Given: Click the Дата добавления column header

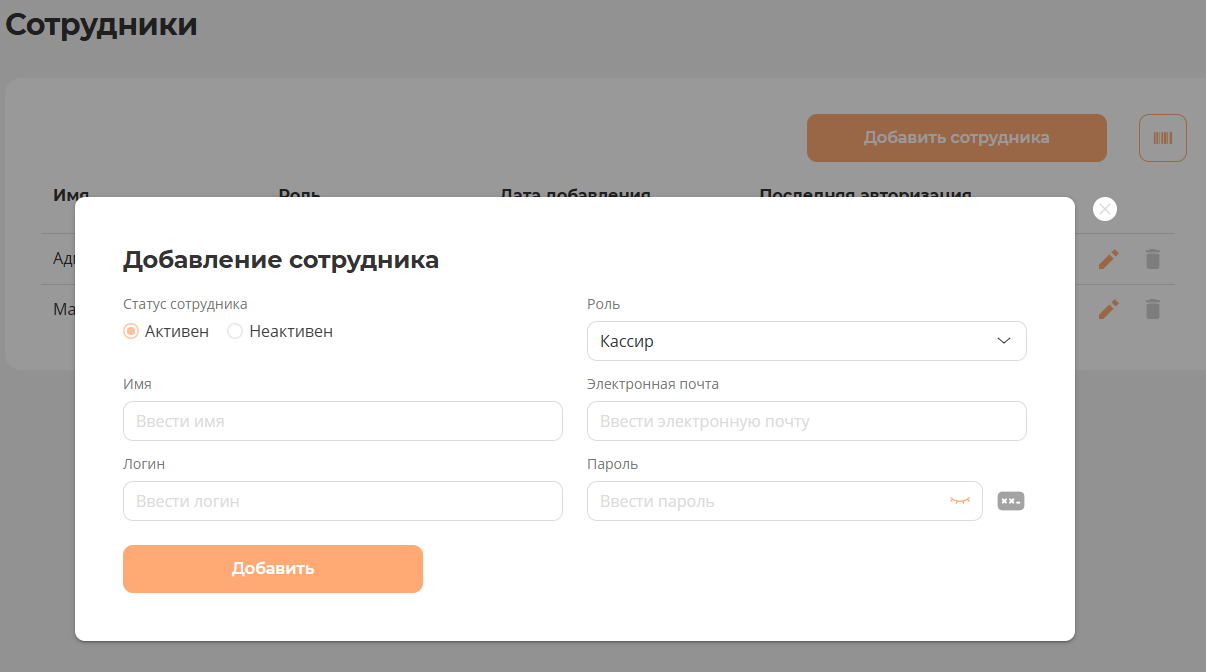Looking at the screenshot, I should point(575,192).
